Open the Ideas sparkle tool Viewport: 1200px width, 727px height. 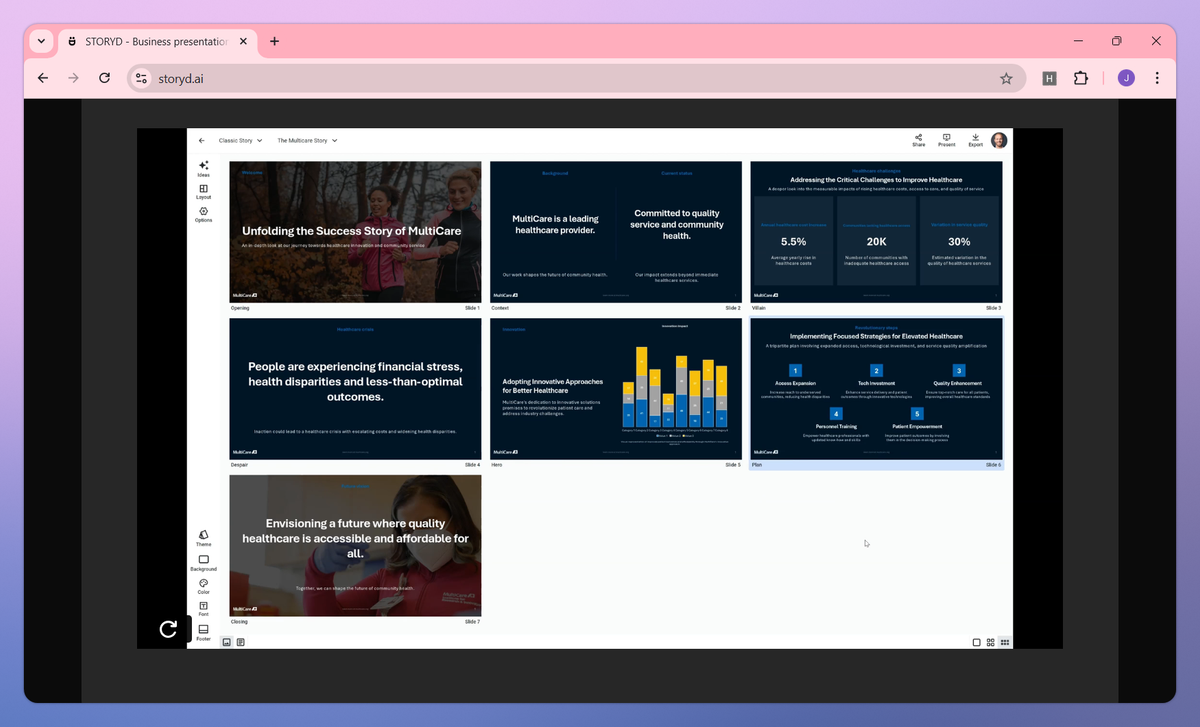[x=203, y=168]
